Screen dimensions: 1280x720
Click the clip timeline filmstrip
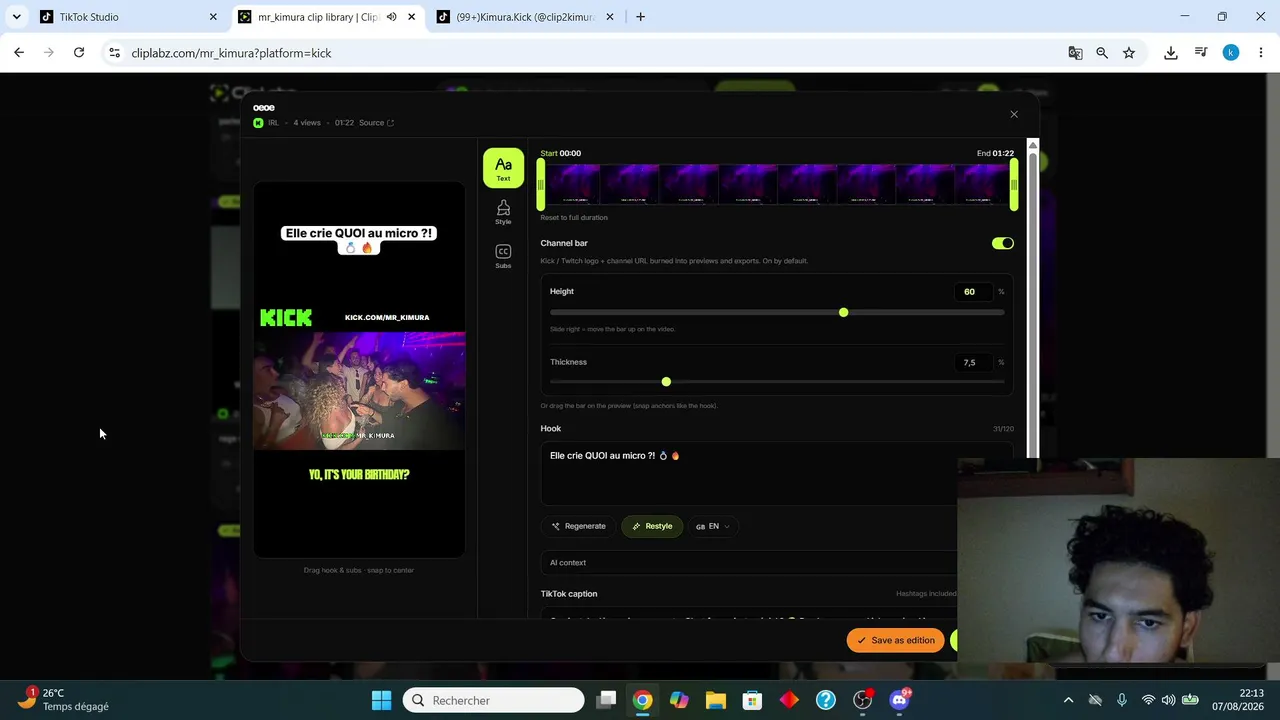click(777, 186)
